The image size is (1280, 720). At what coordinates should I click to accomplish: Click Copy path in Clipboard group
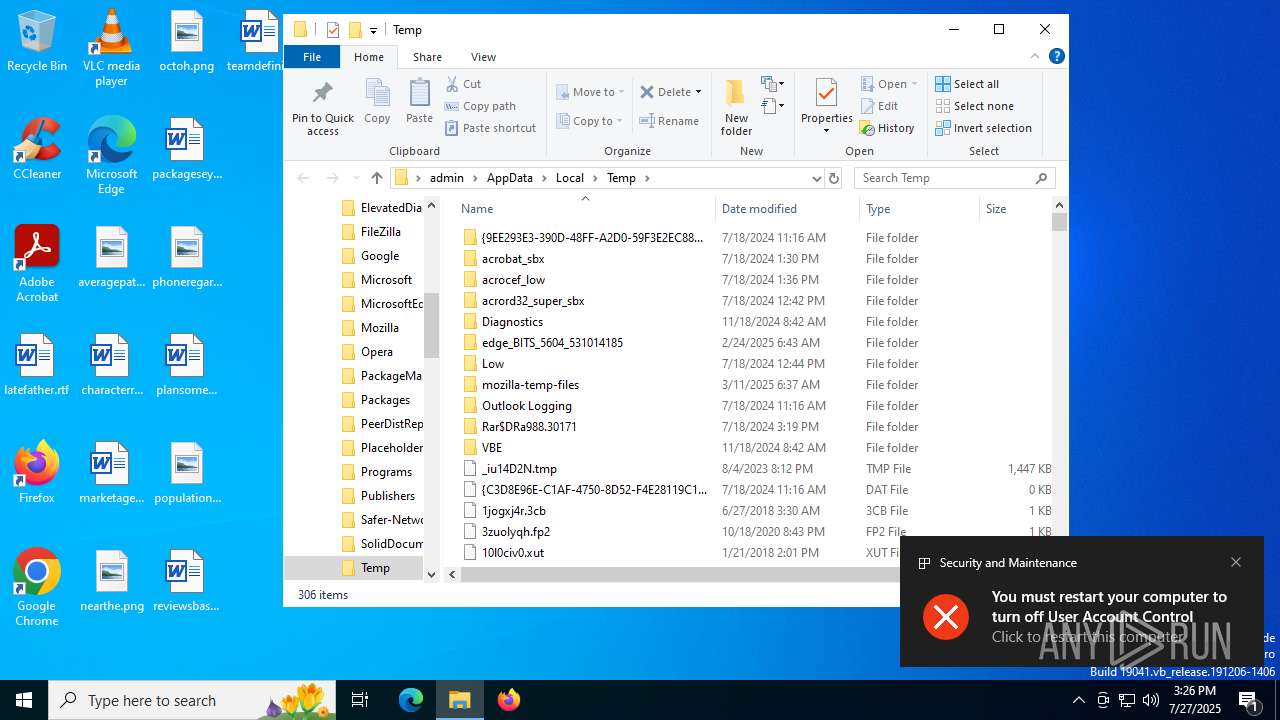coord(480,106)
